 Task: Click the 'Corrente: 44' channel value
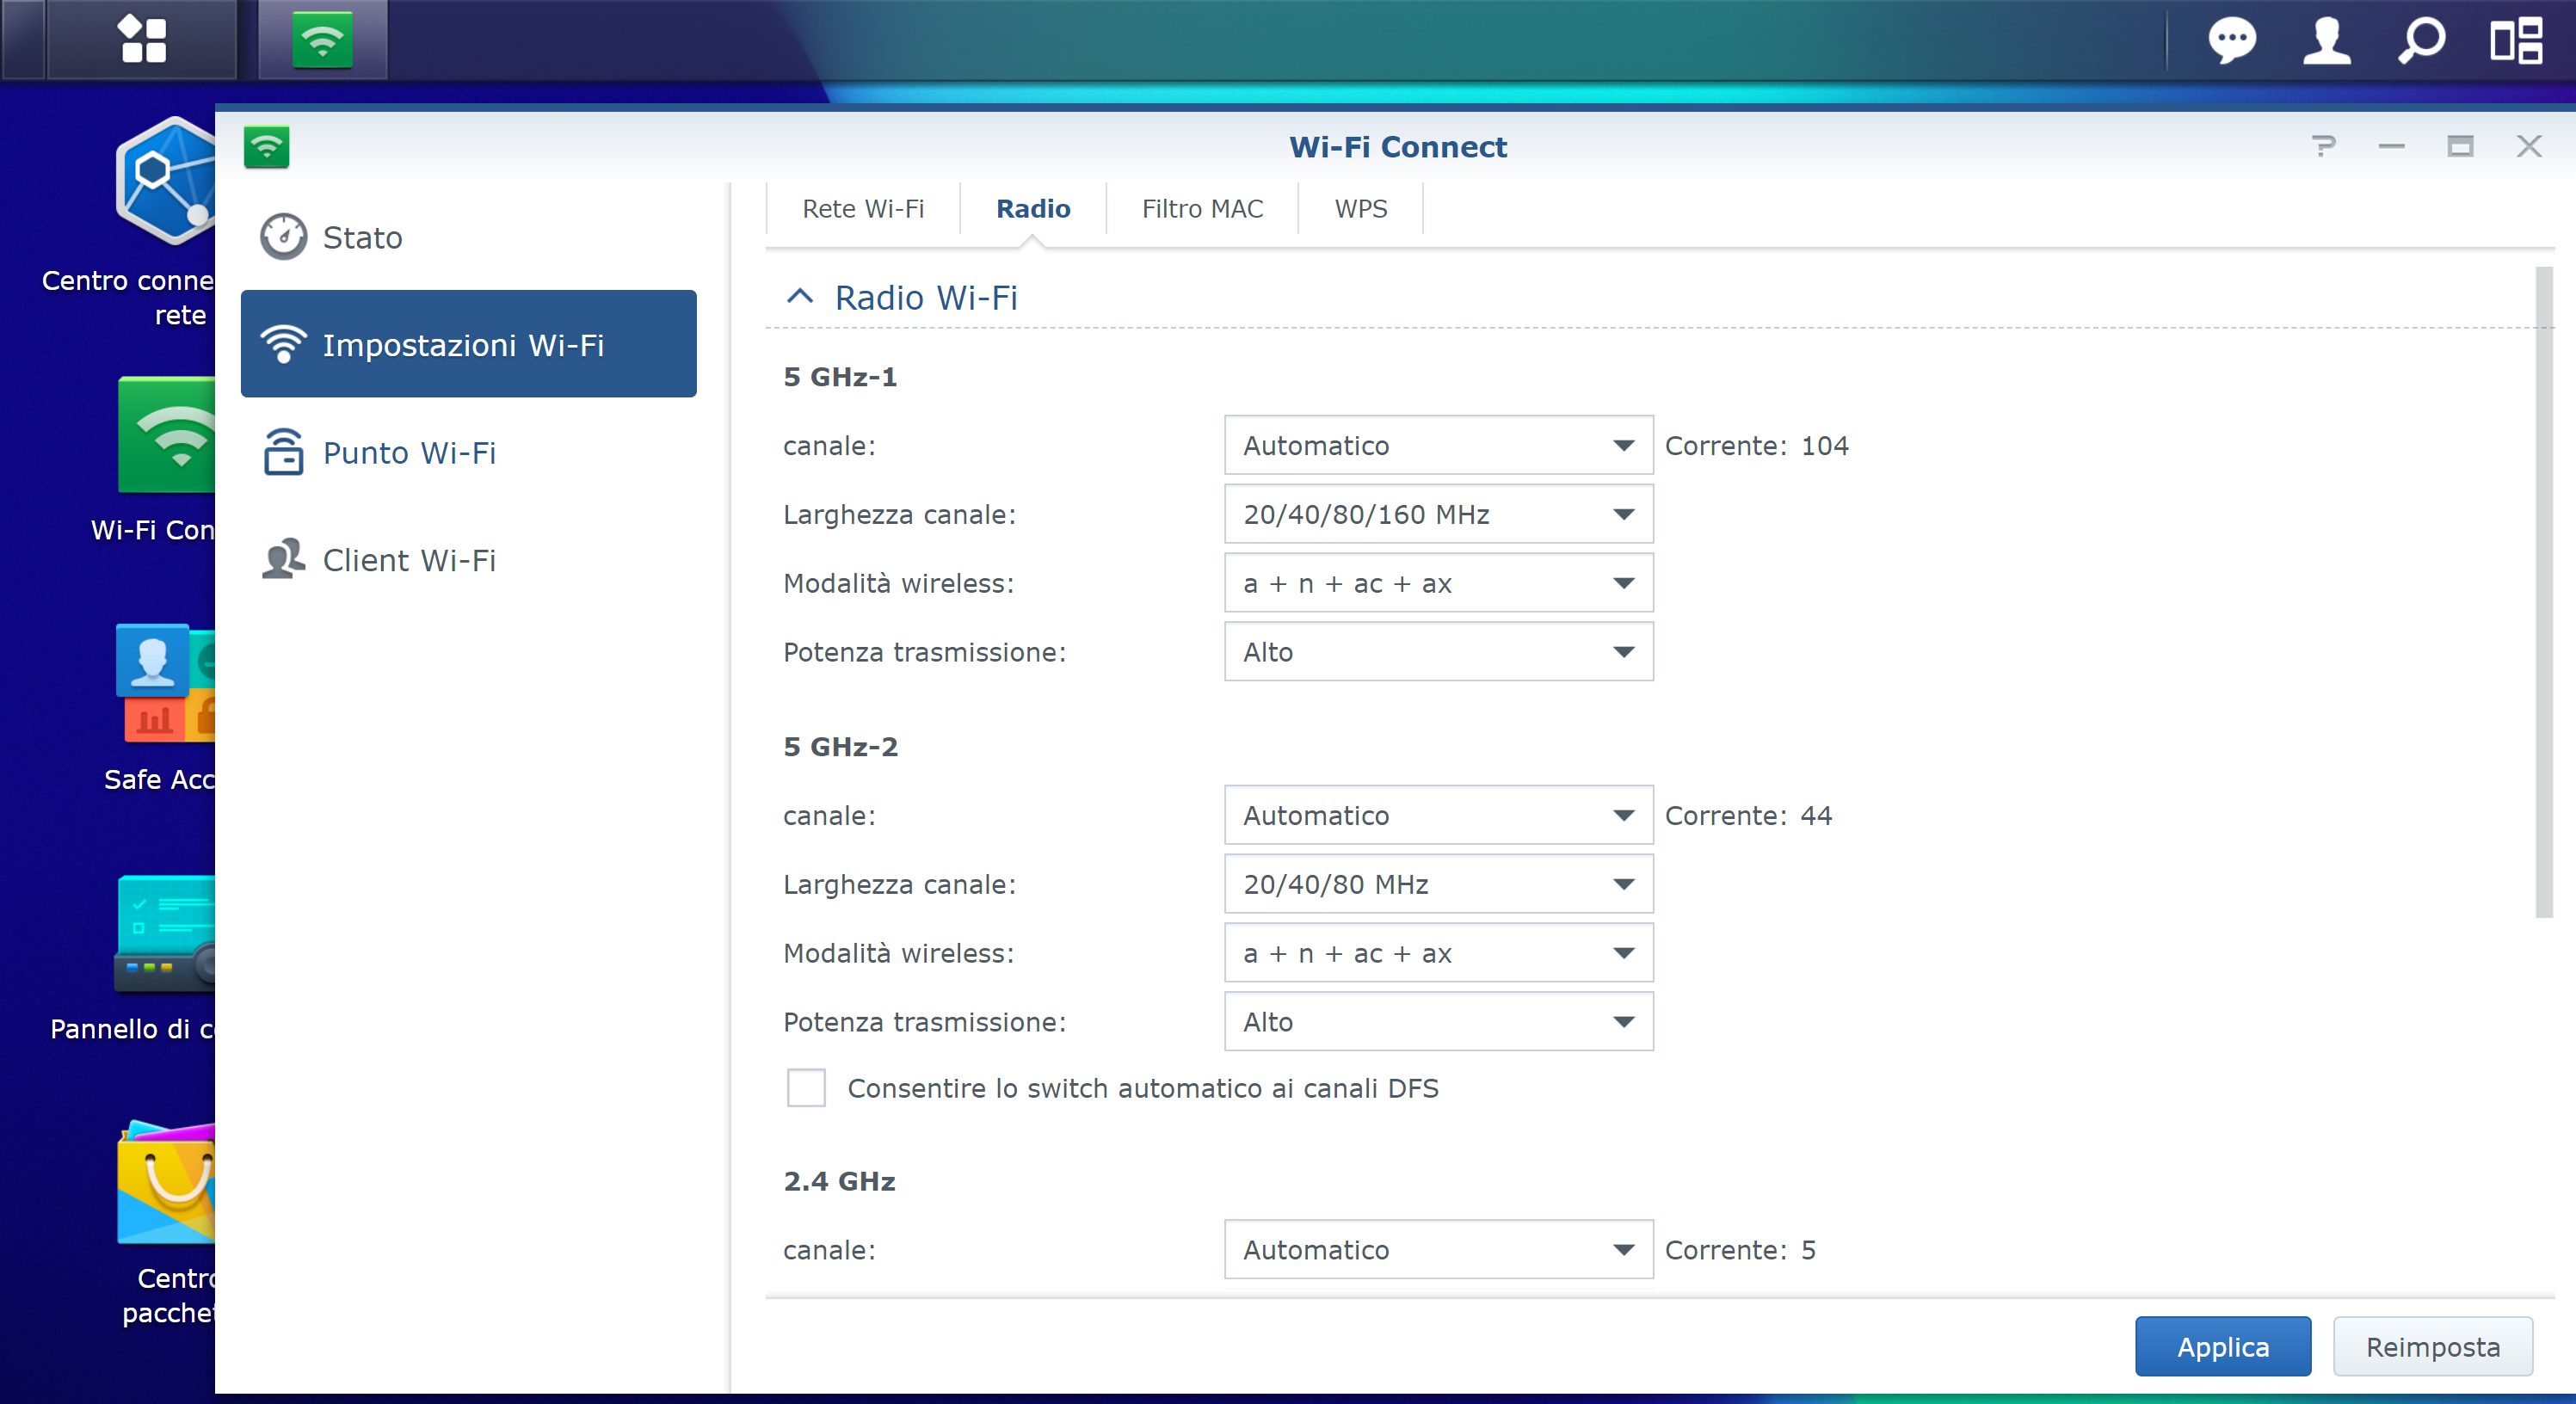1748,816
